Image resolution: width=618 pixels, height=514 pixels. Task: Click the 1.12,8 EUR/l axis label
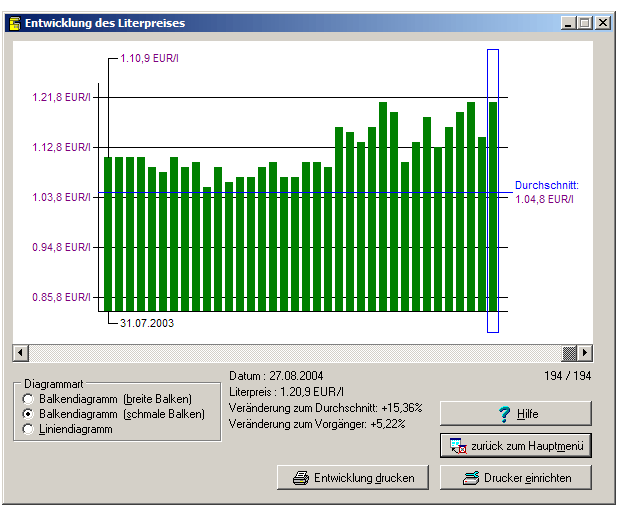(x=61, y=147)
